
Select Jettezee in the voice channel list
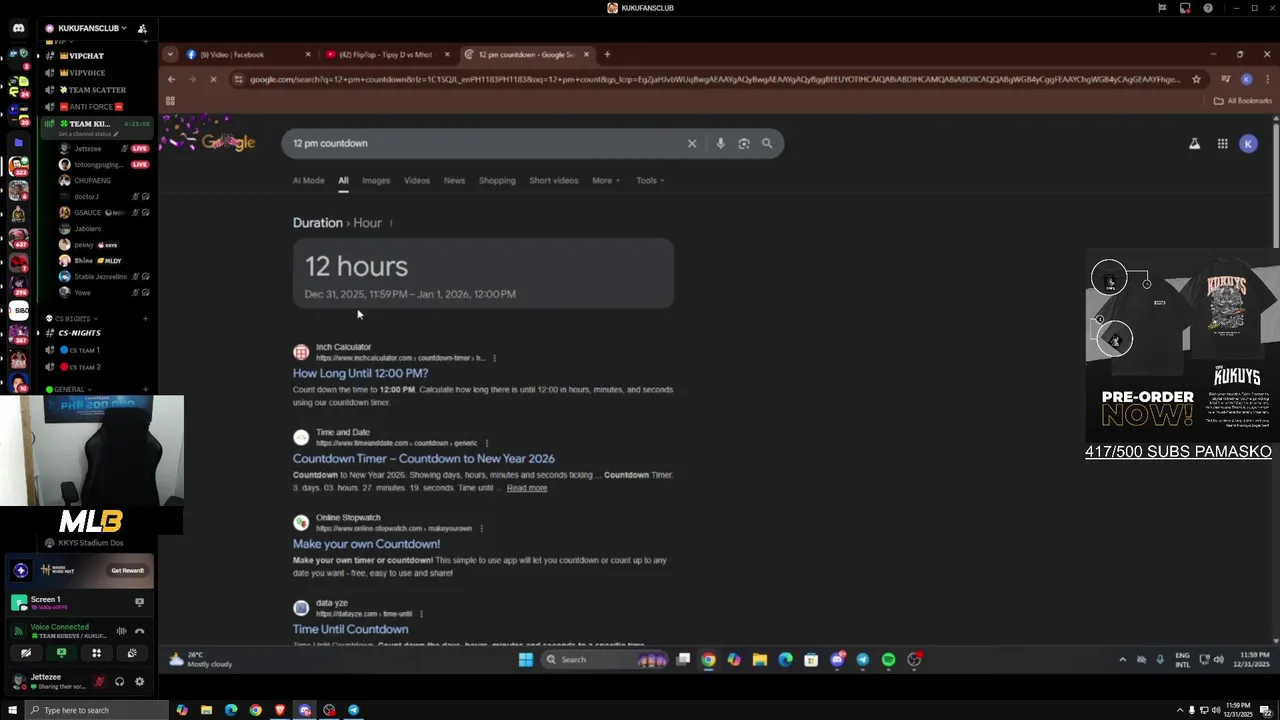tap(88, 148)
